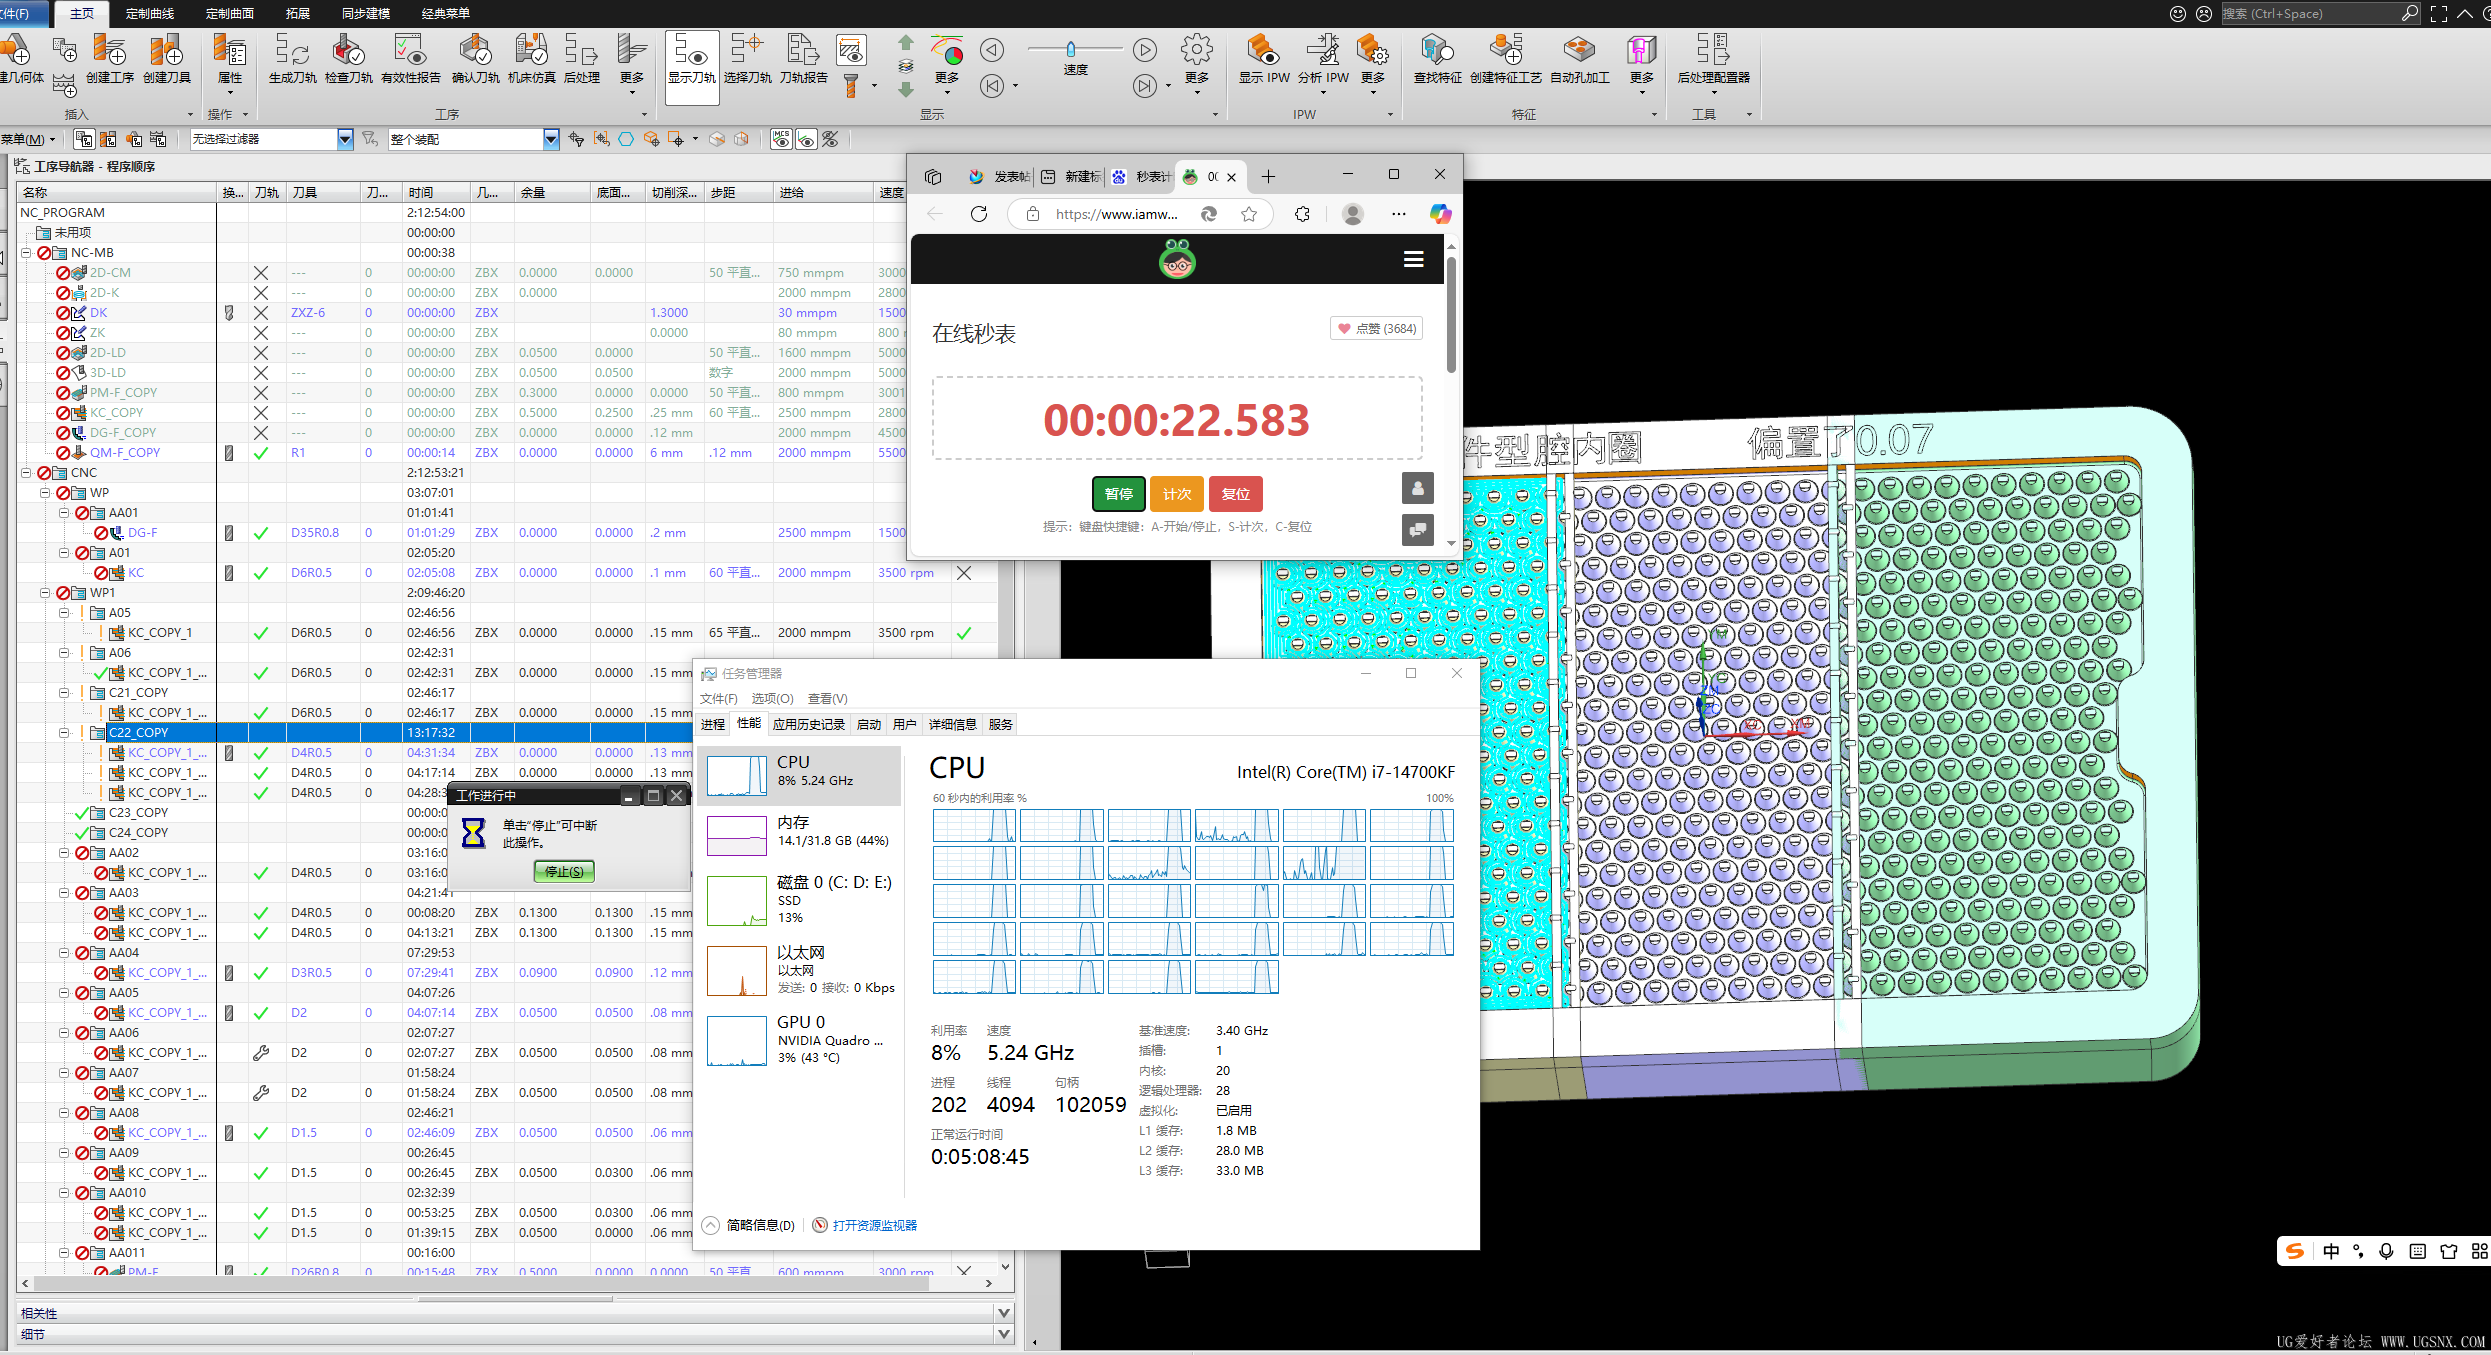Switch to the 定制曲线 ribbon tab
Viewport: 2491px width, 1355px height.
point(150,13)
